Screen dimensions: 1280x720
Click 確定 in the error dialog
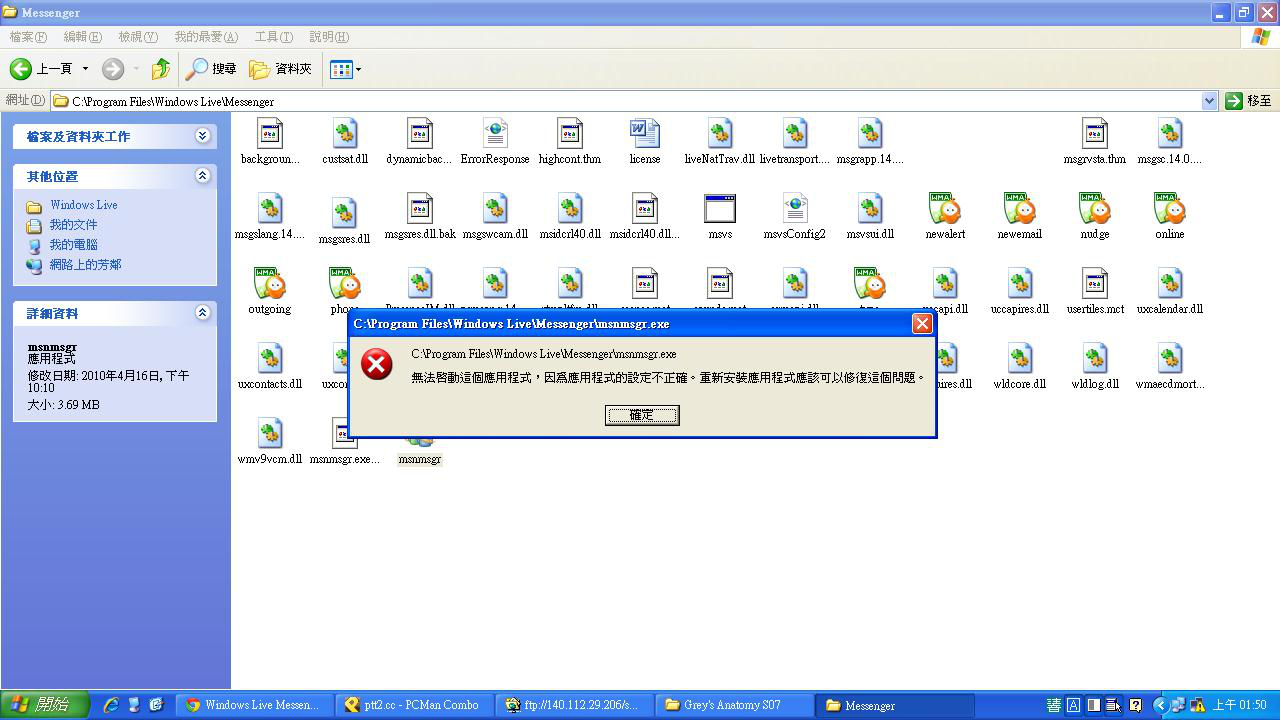642,415
